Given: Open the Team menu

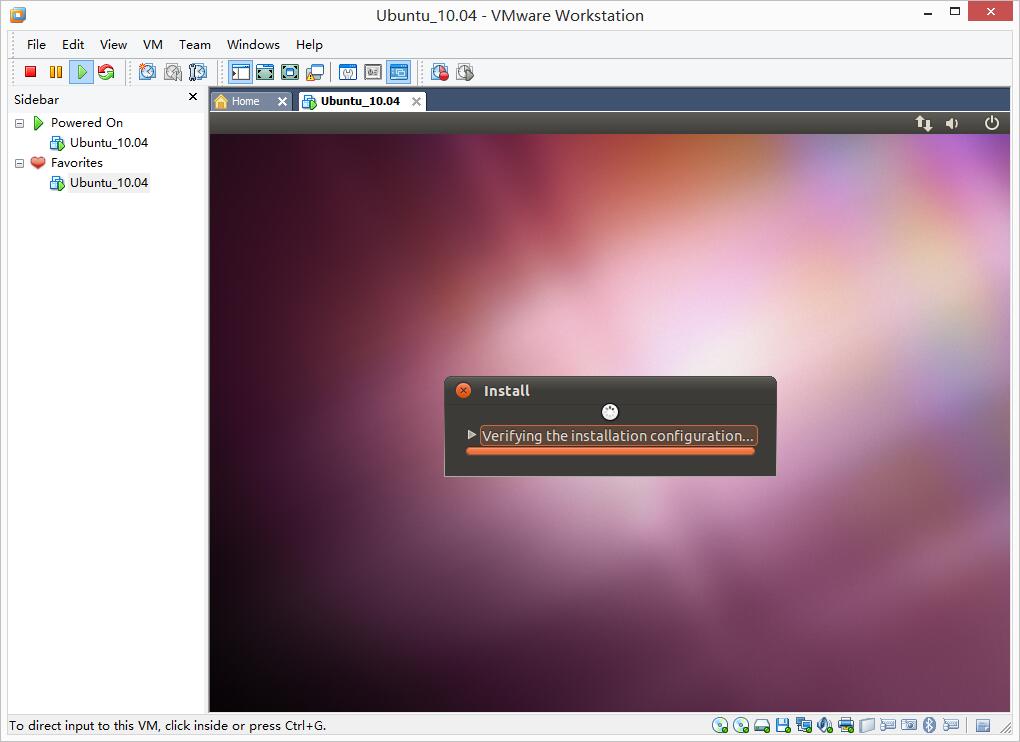Looking at the screenshot, I should tap(195, 44).
